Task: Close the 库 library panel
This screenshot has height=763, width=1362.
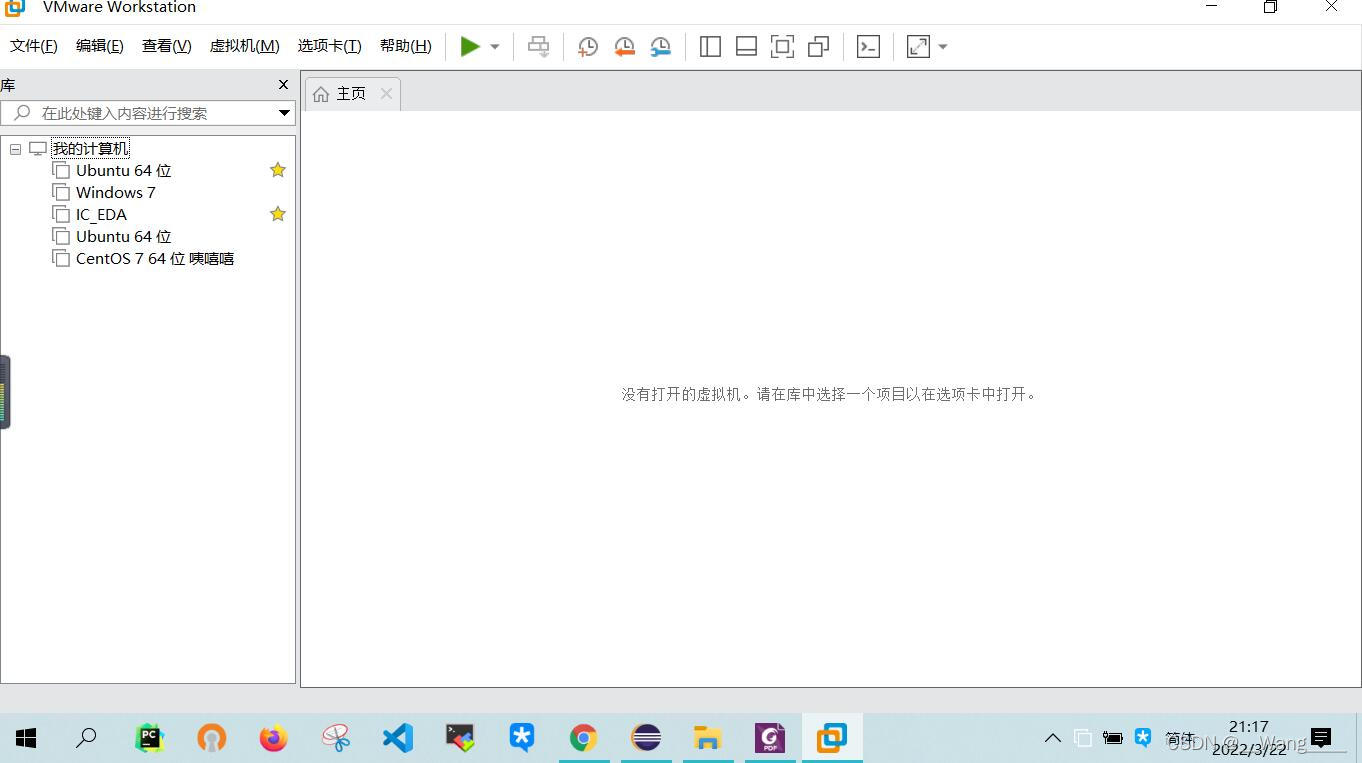Action: [283, 85]
